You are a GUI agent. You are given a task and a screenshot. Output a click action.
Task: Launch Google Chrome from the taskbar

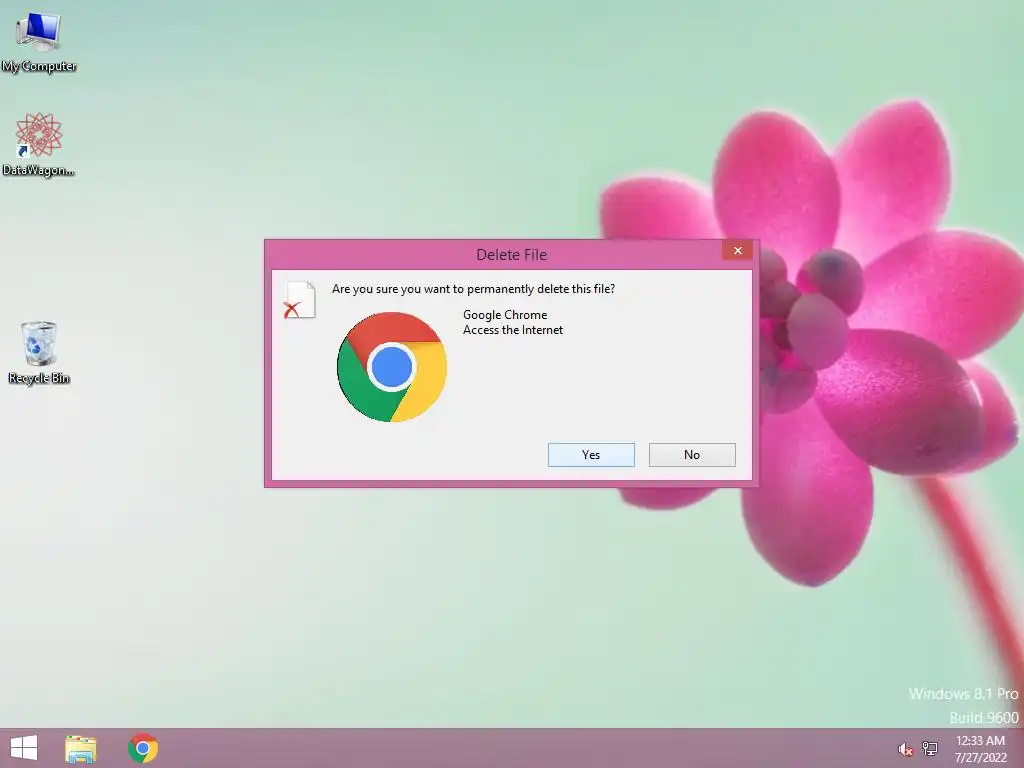[143, 748]
